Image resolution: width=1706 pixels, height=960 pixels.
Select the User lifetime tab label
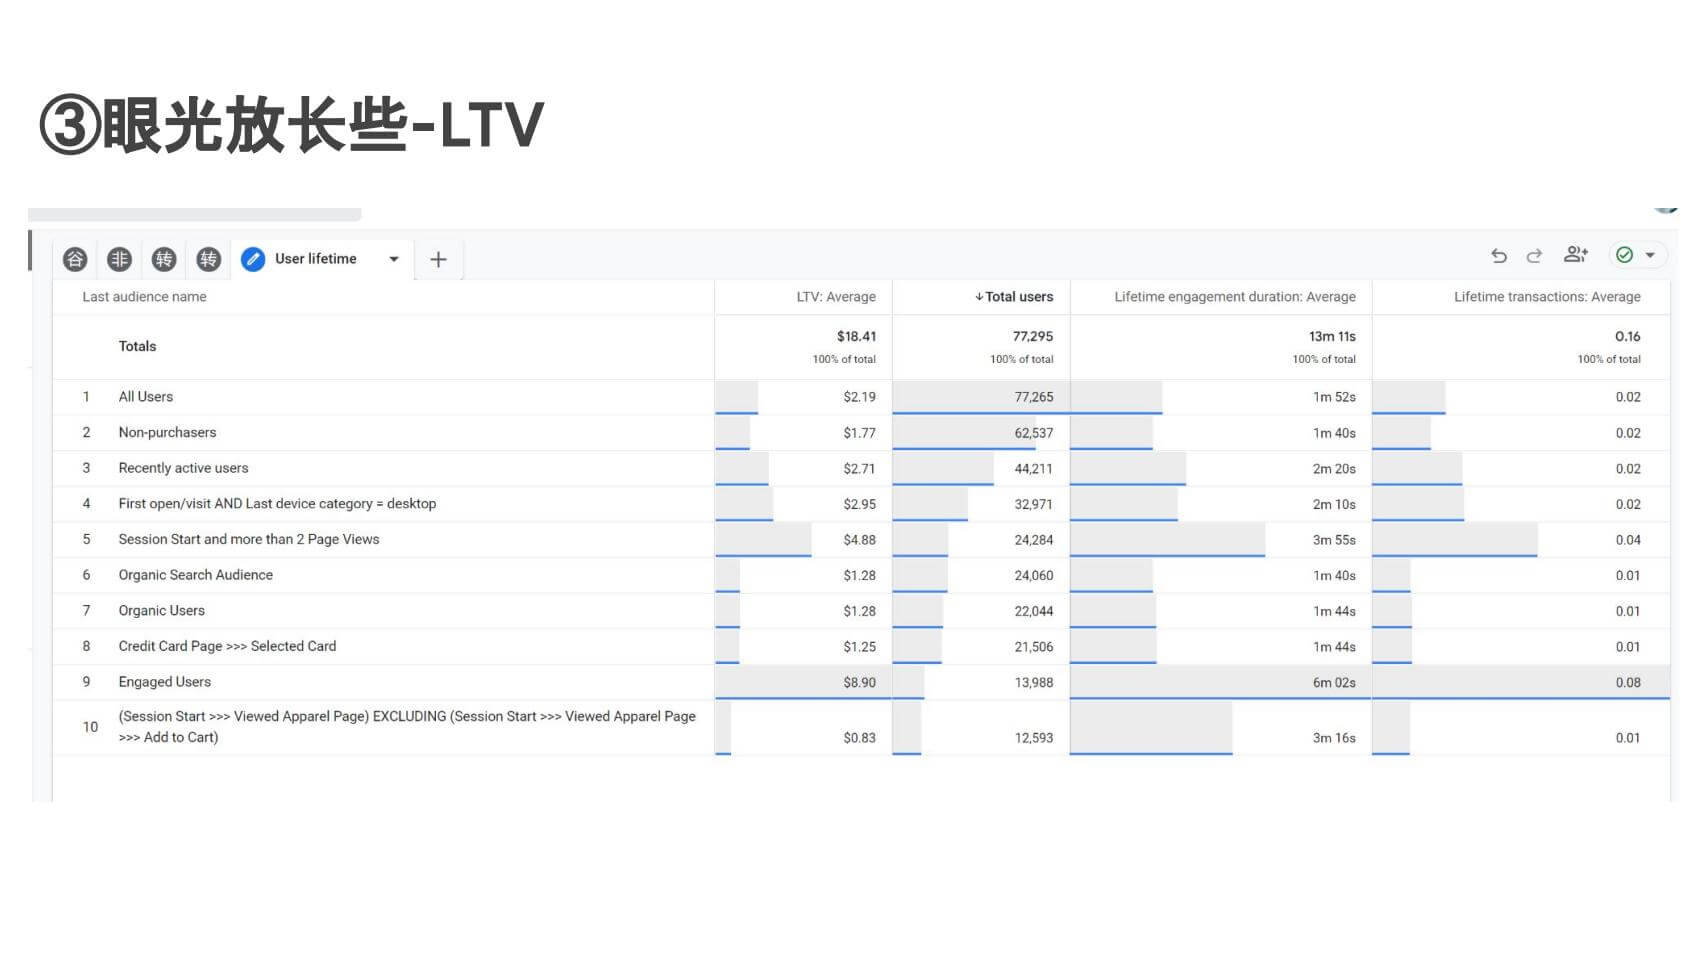(x=315, y=259)
